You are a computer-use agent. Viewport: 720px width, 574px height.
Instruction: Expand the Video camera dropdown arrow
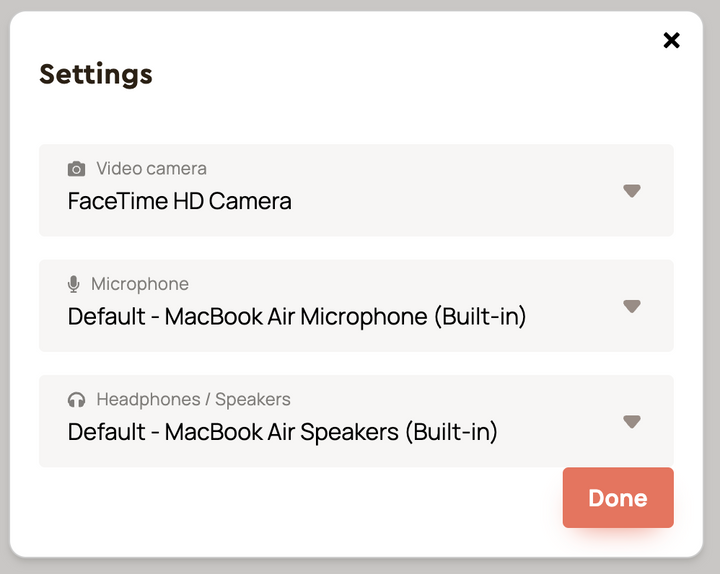point(631,191)
